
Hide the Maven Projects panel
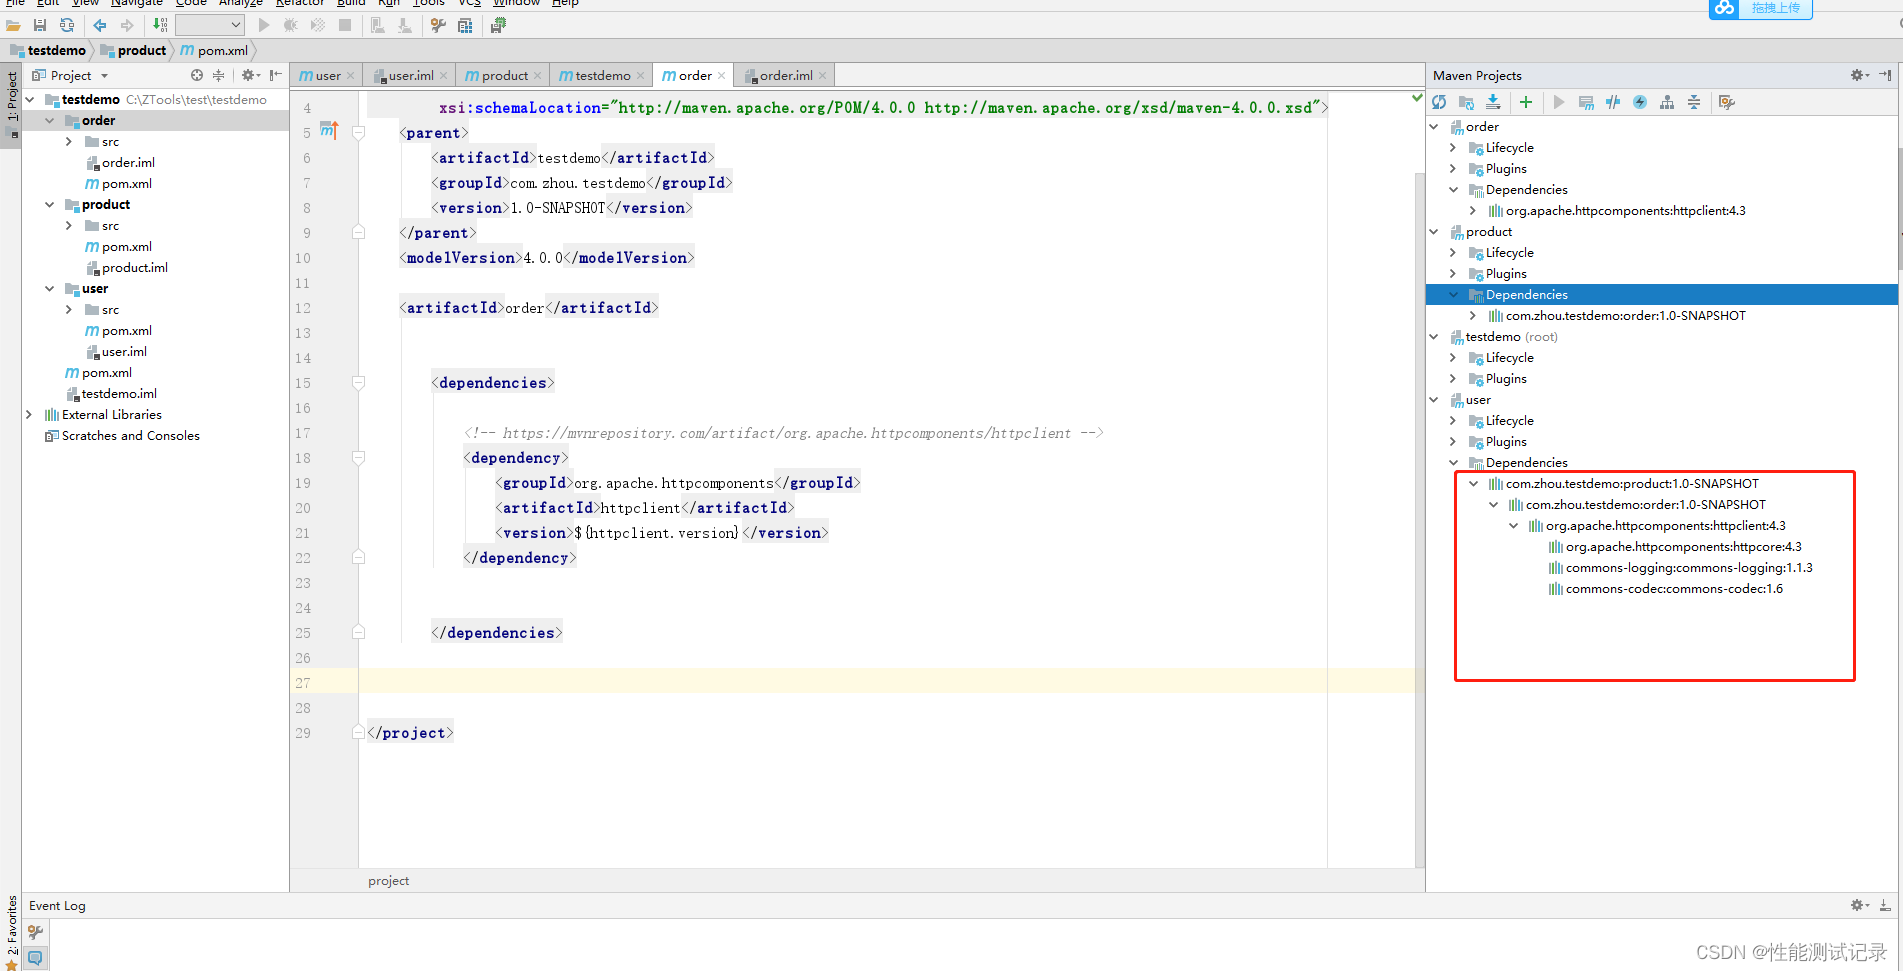[x=1885, y=75]
